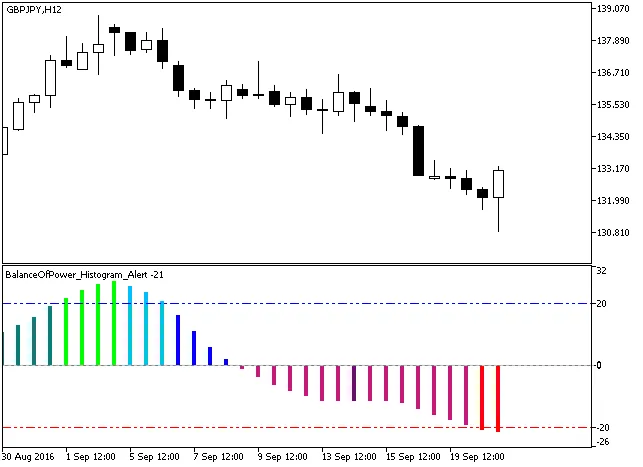Click the 139.070 price axis label
This screenshot has height=467, width=643.
click(612, 9)
